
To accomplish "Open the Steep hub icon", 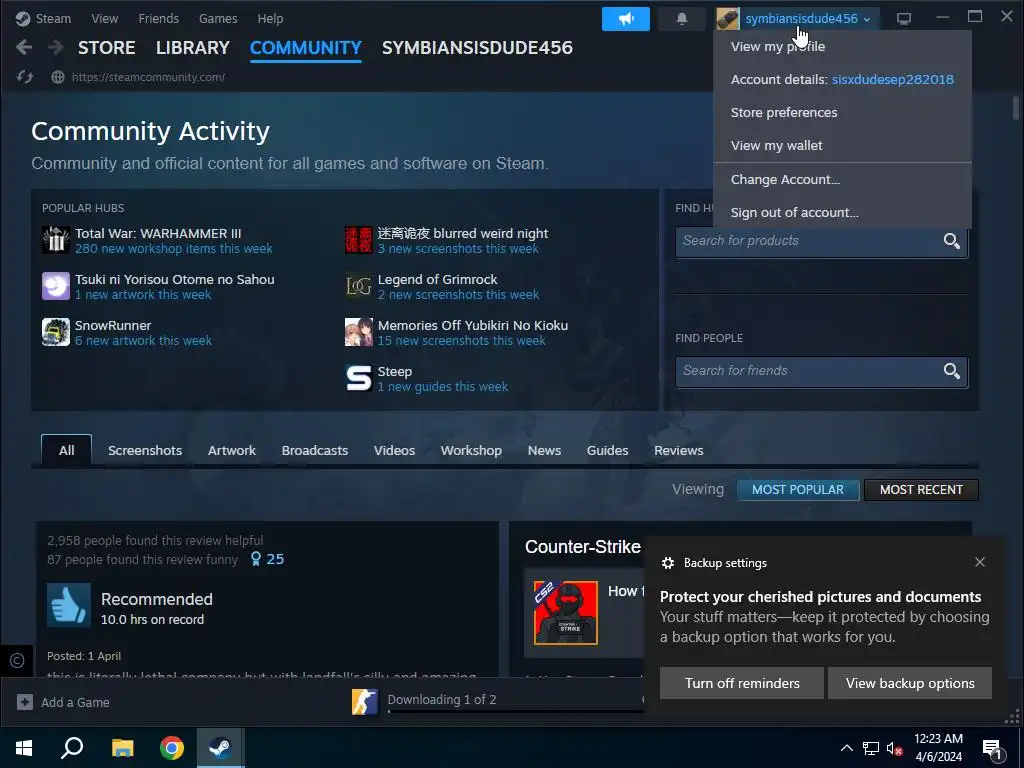I will point(359,378).
